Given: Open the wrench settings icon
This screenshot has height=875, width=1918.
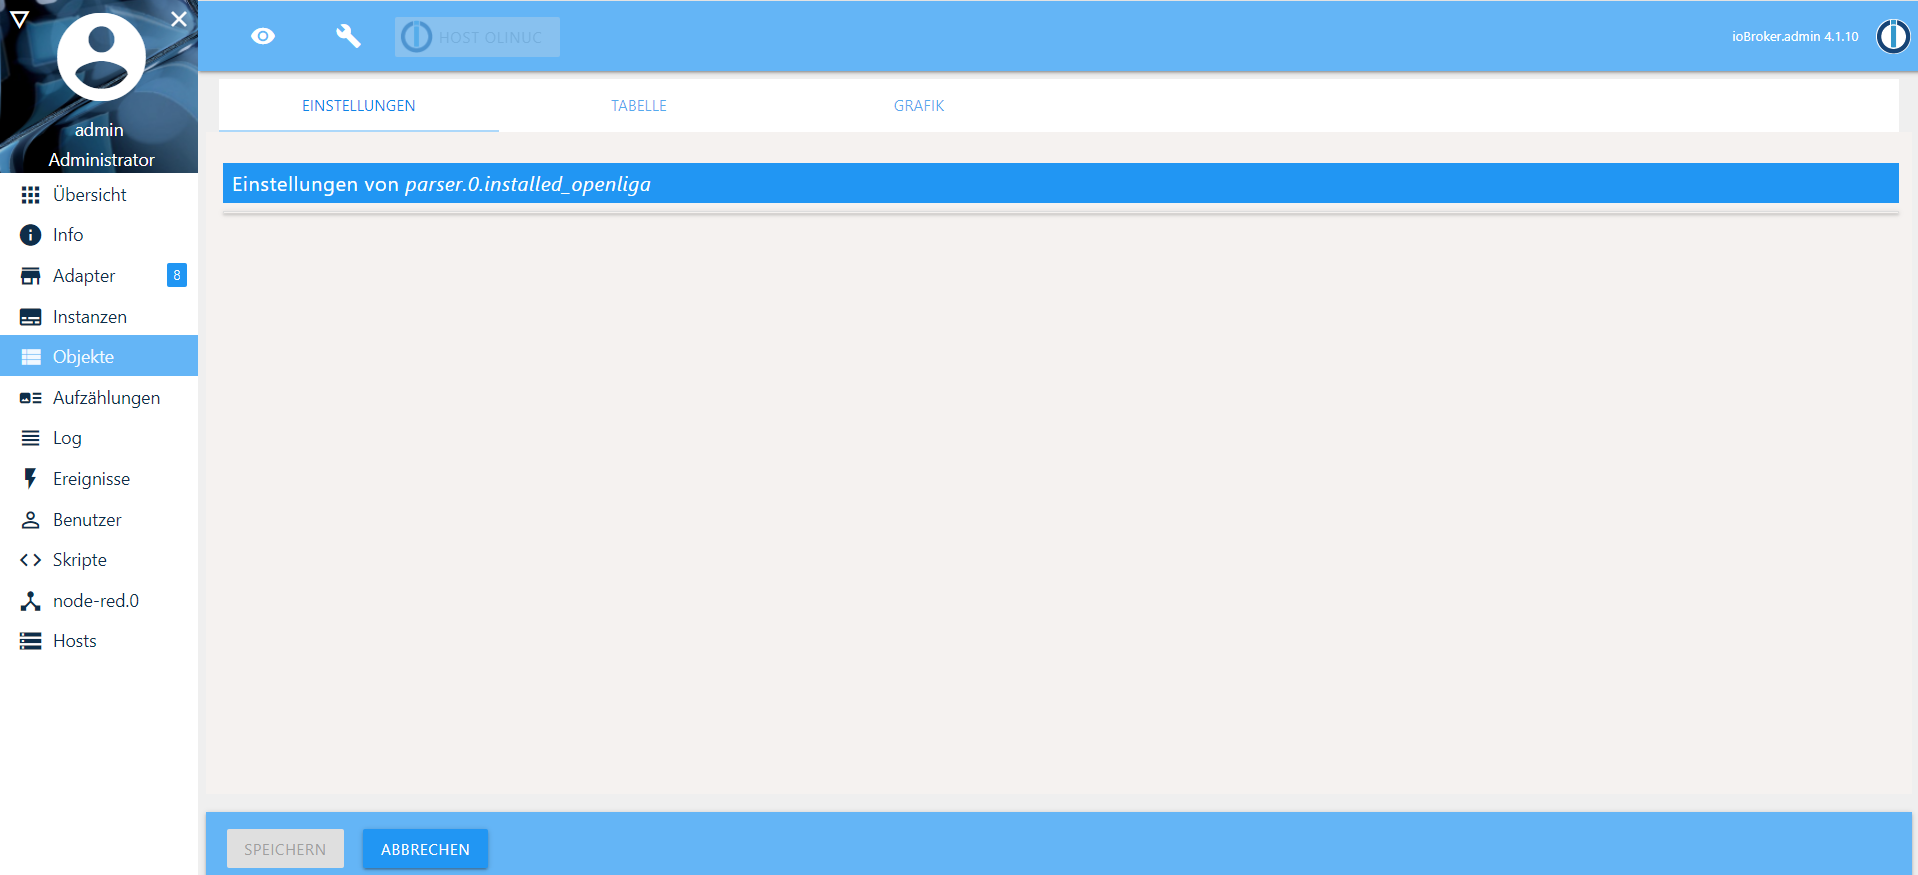Looking at the screenshot, I should [348, 36].
